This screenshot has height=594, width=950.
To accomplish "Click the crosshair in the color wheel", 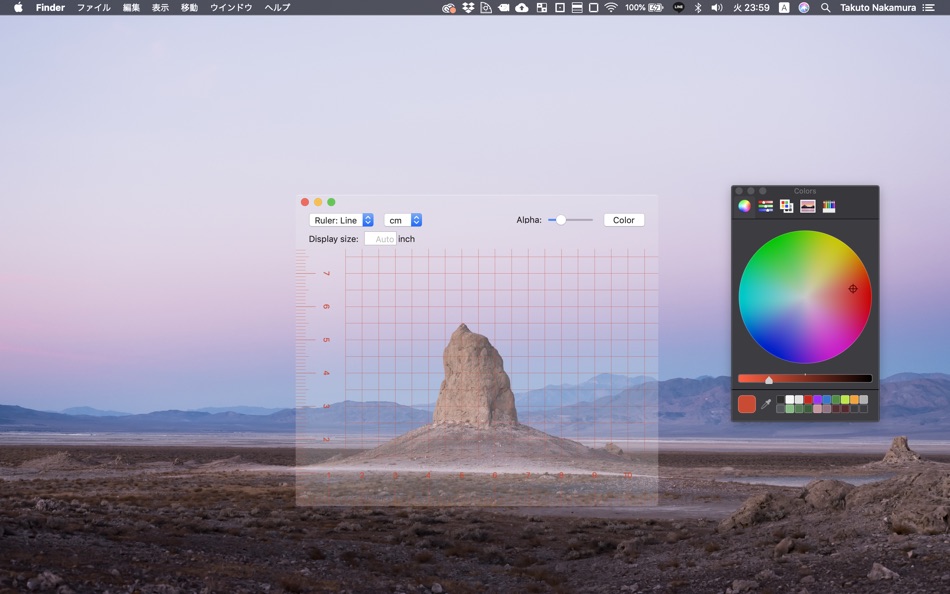I will (852, 289).
